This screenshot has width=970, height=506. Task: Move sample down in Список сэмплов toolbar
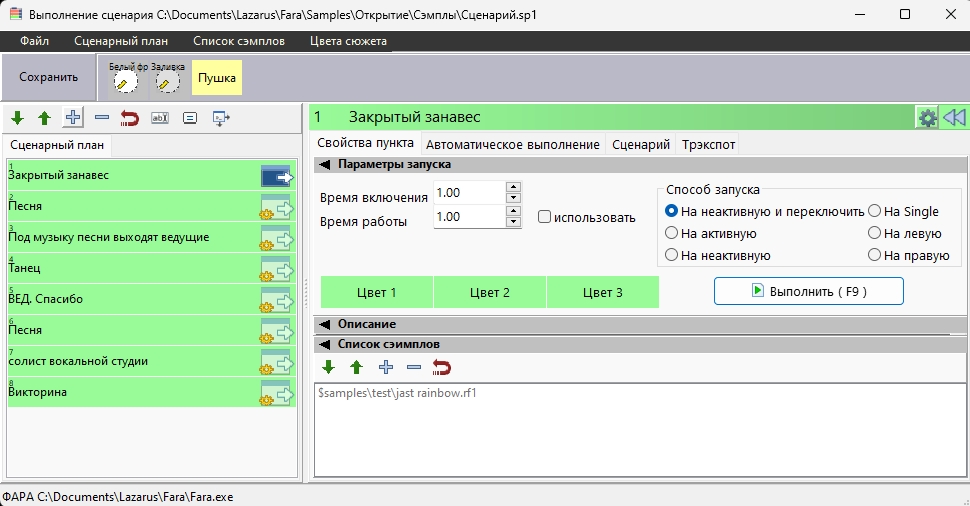point(328,367)
